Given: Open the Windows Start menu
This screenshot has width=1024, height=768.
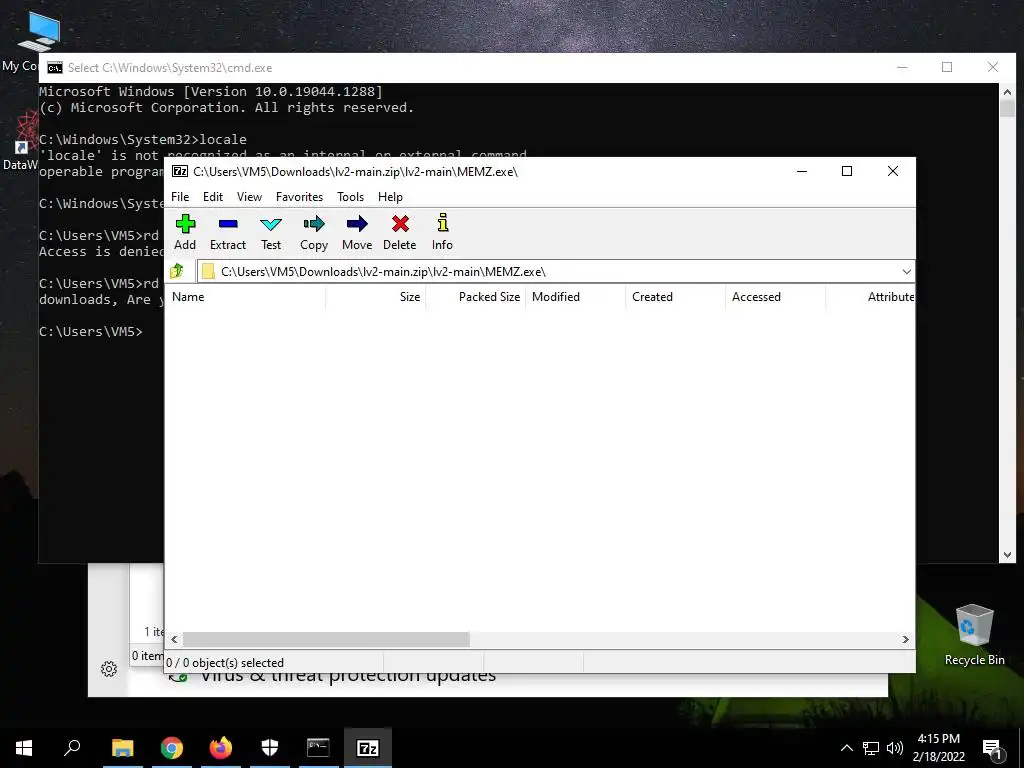Looking at the screenshot, I should tap(24, 748).
